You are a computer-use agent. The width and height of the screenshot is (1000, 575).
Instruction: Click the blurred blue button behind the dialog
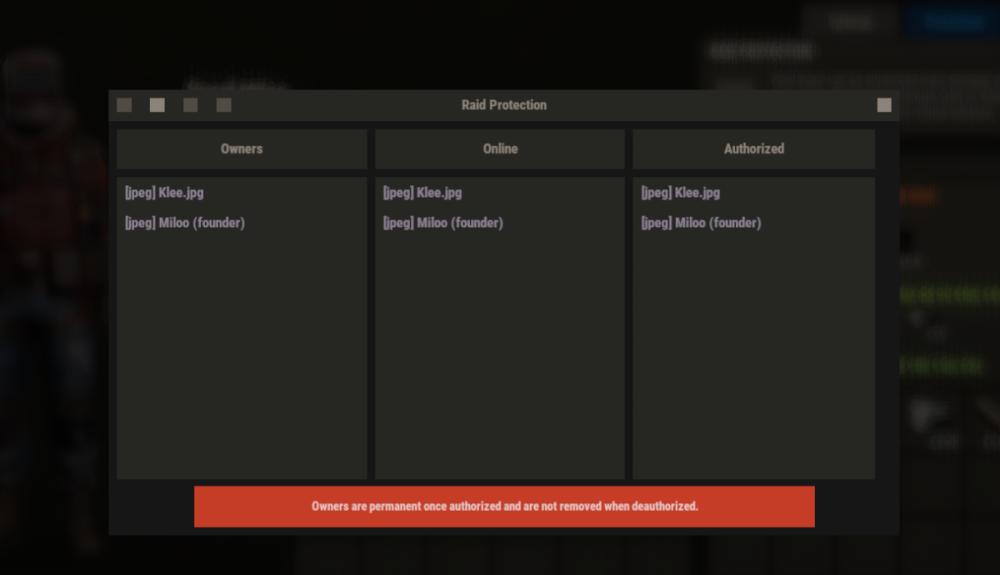(952, 20)
